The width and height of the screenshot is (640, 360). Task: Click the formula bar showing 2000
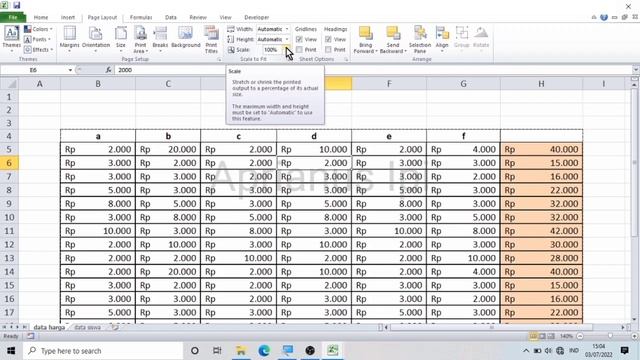373,70
